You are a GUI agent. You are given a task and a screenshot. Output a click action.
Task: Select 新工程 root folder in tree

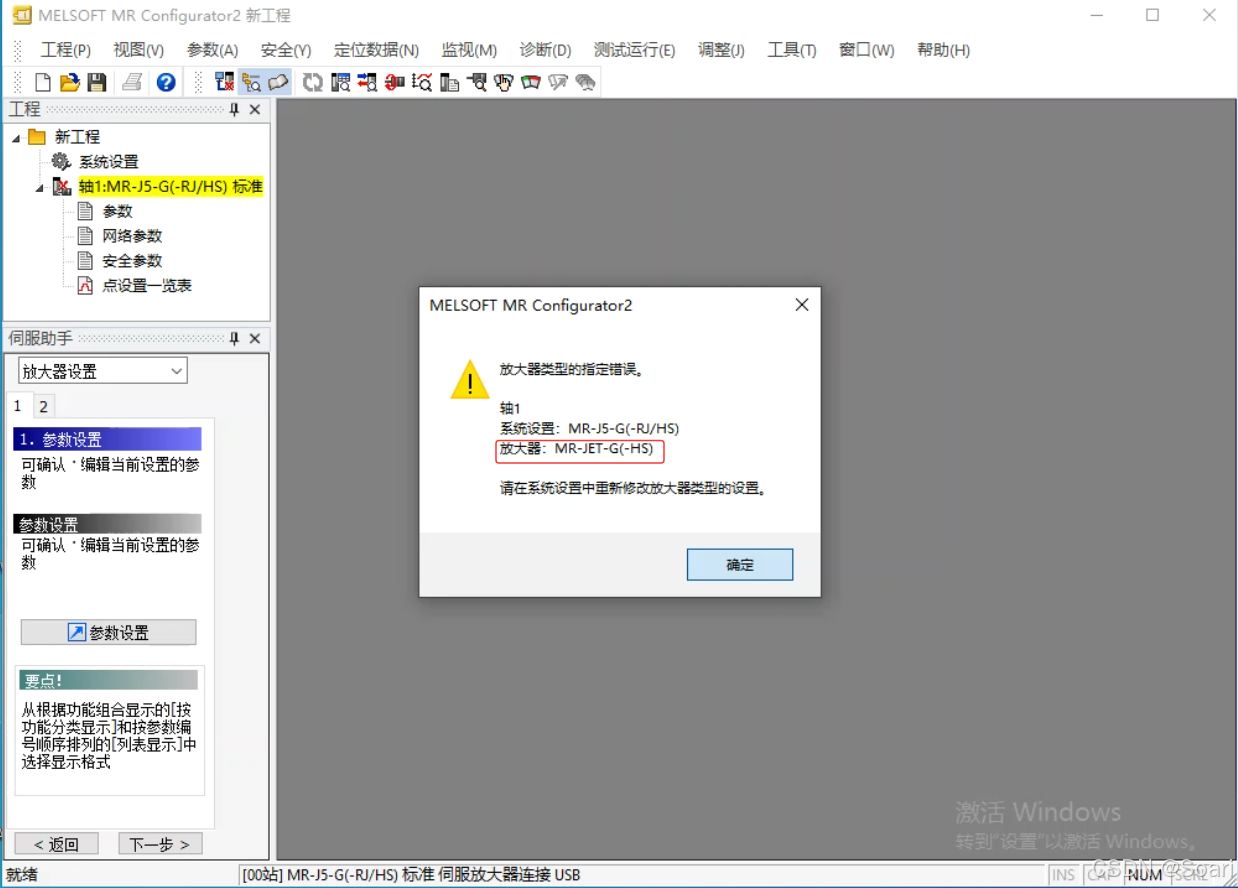point(77,137)
